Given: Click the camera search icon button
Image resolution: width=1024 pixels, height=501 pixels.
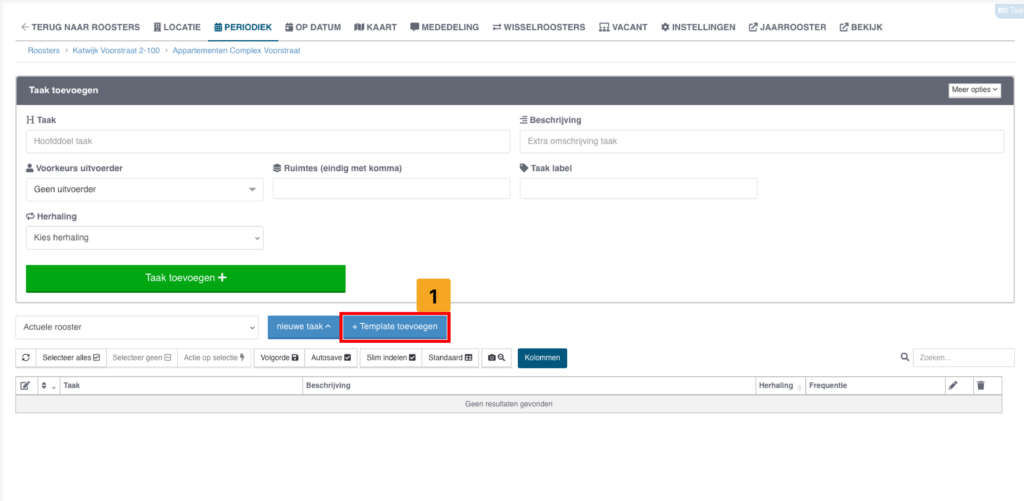Looking at the screenshot, I should [497, 357].
